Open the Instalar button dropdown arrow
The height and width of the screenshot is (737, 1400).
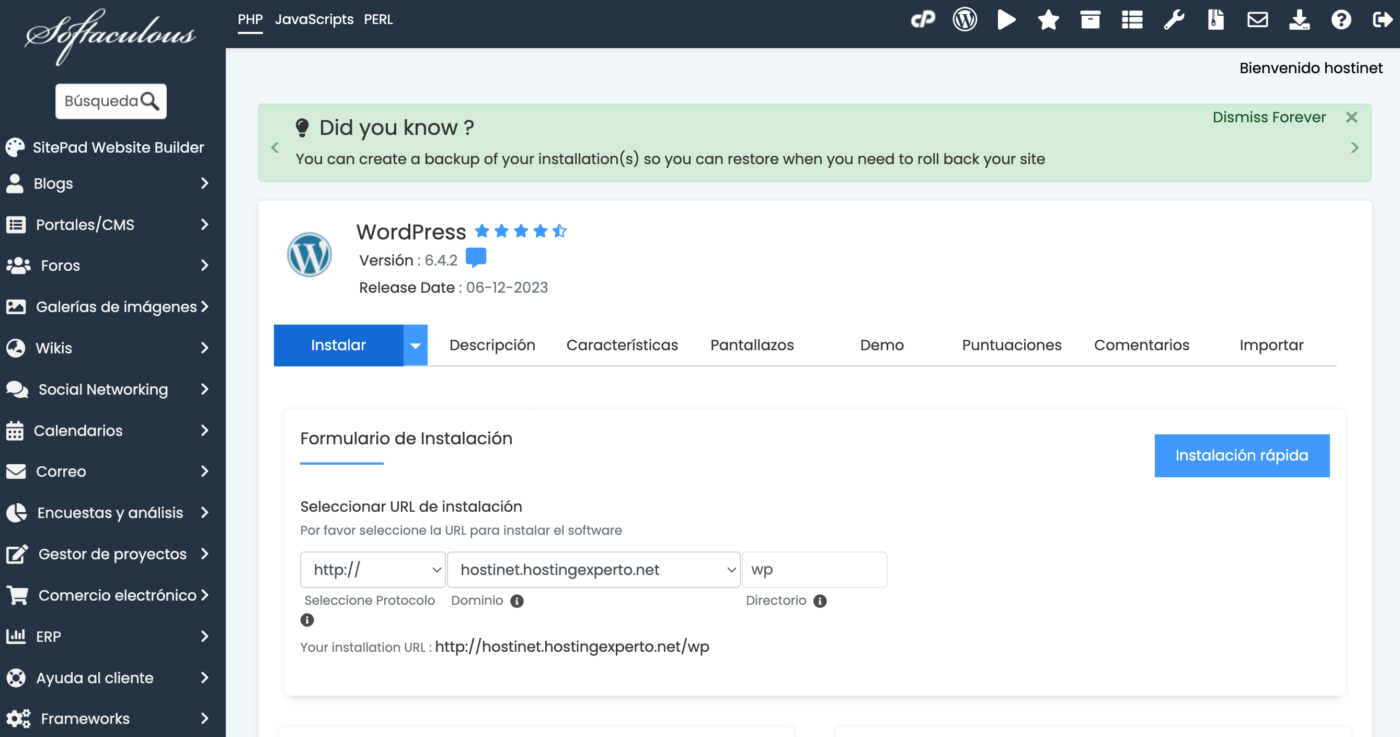[x=416, y=345]
